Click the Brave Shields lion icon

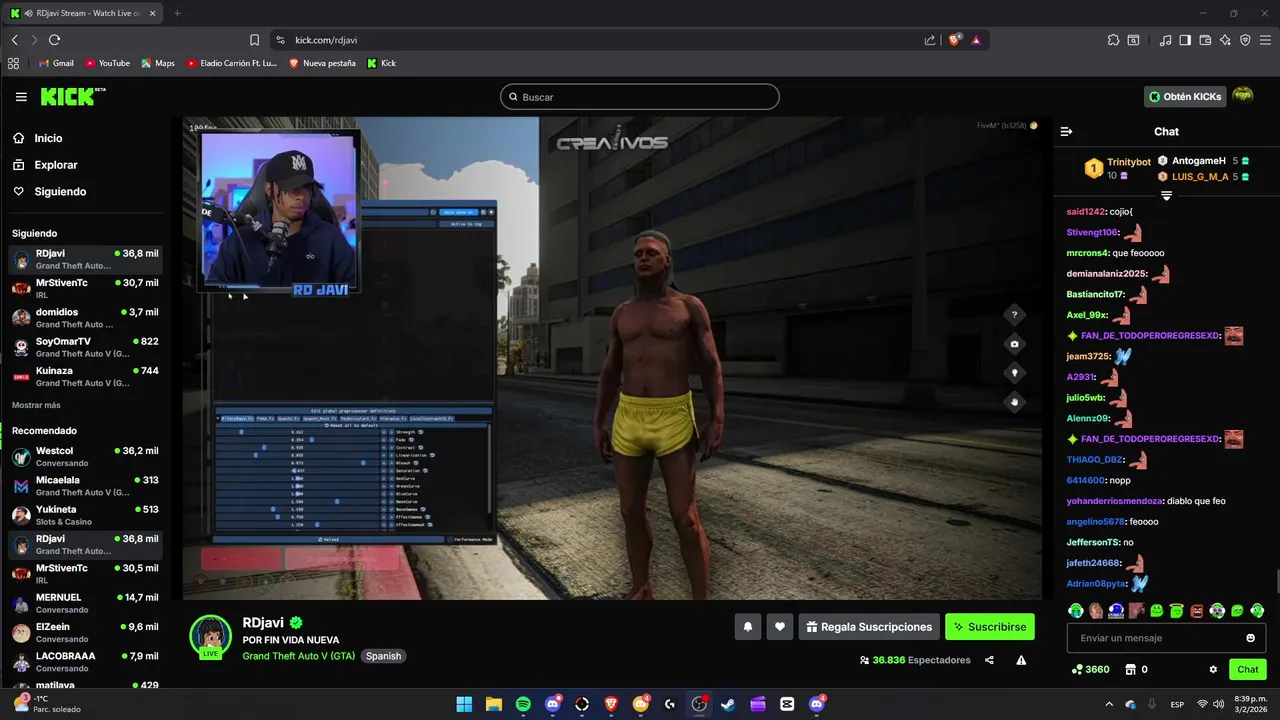(x=955, y=40)
